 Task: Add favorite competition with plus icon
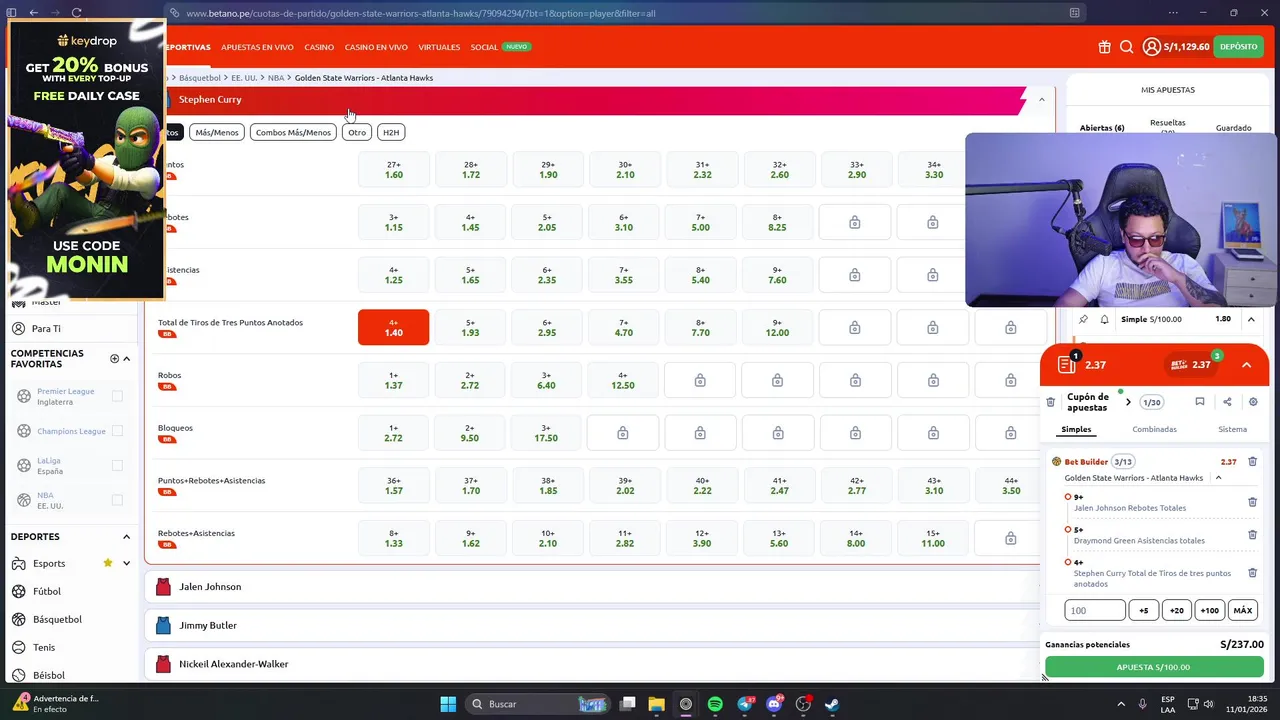coord(114,358)
